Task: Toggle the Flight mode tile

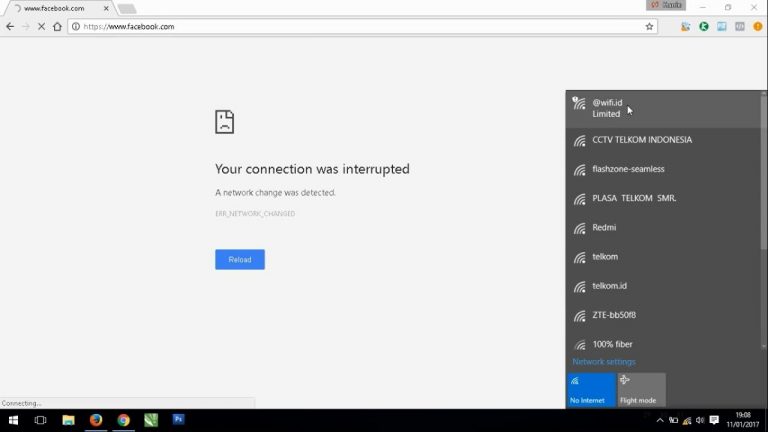Action: point(641,390)
